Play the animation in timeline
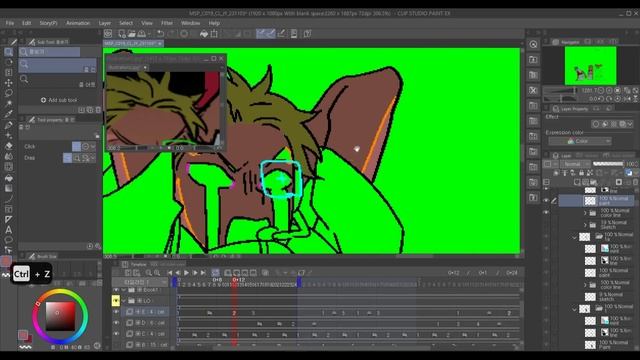640x360 pixels. [x=187, y=273]
